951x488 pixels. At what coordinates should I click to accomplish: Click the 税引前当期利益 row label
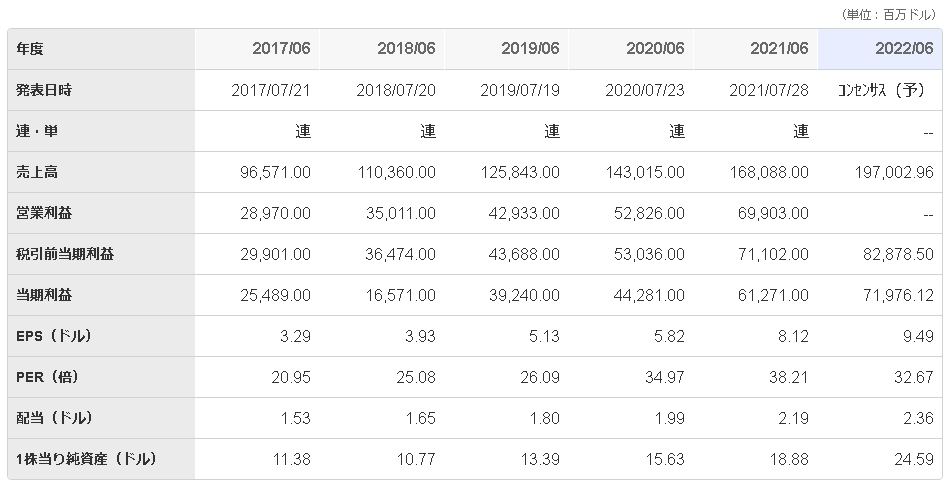coord(65,254)
